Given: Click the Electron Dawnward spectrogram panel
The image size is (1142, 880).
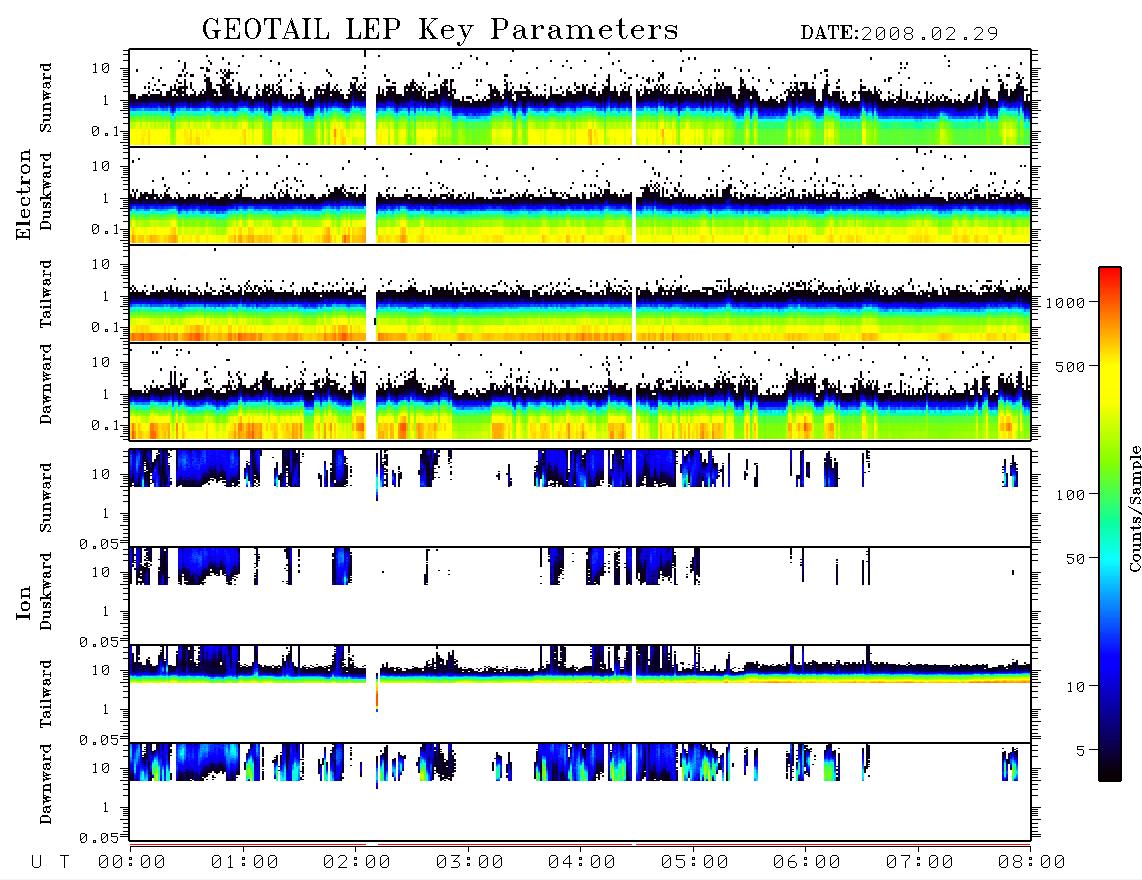Looking at the screenshot, I should tap(580, 392).
